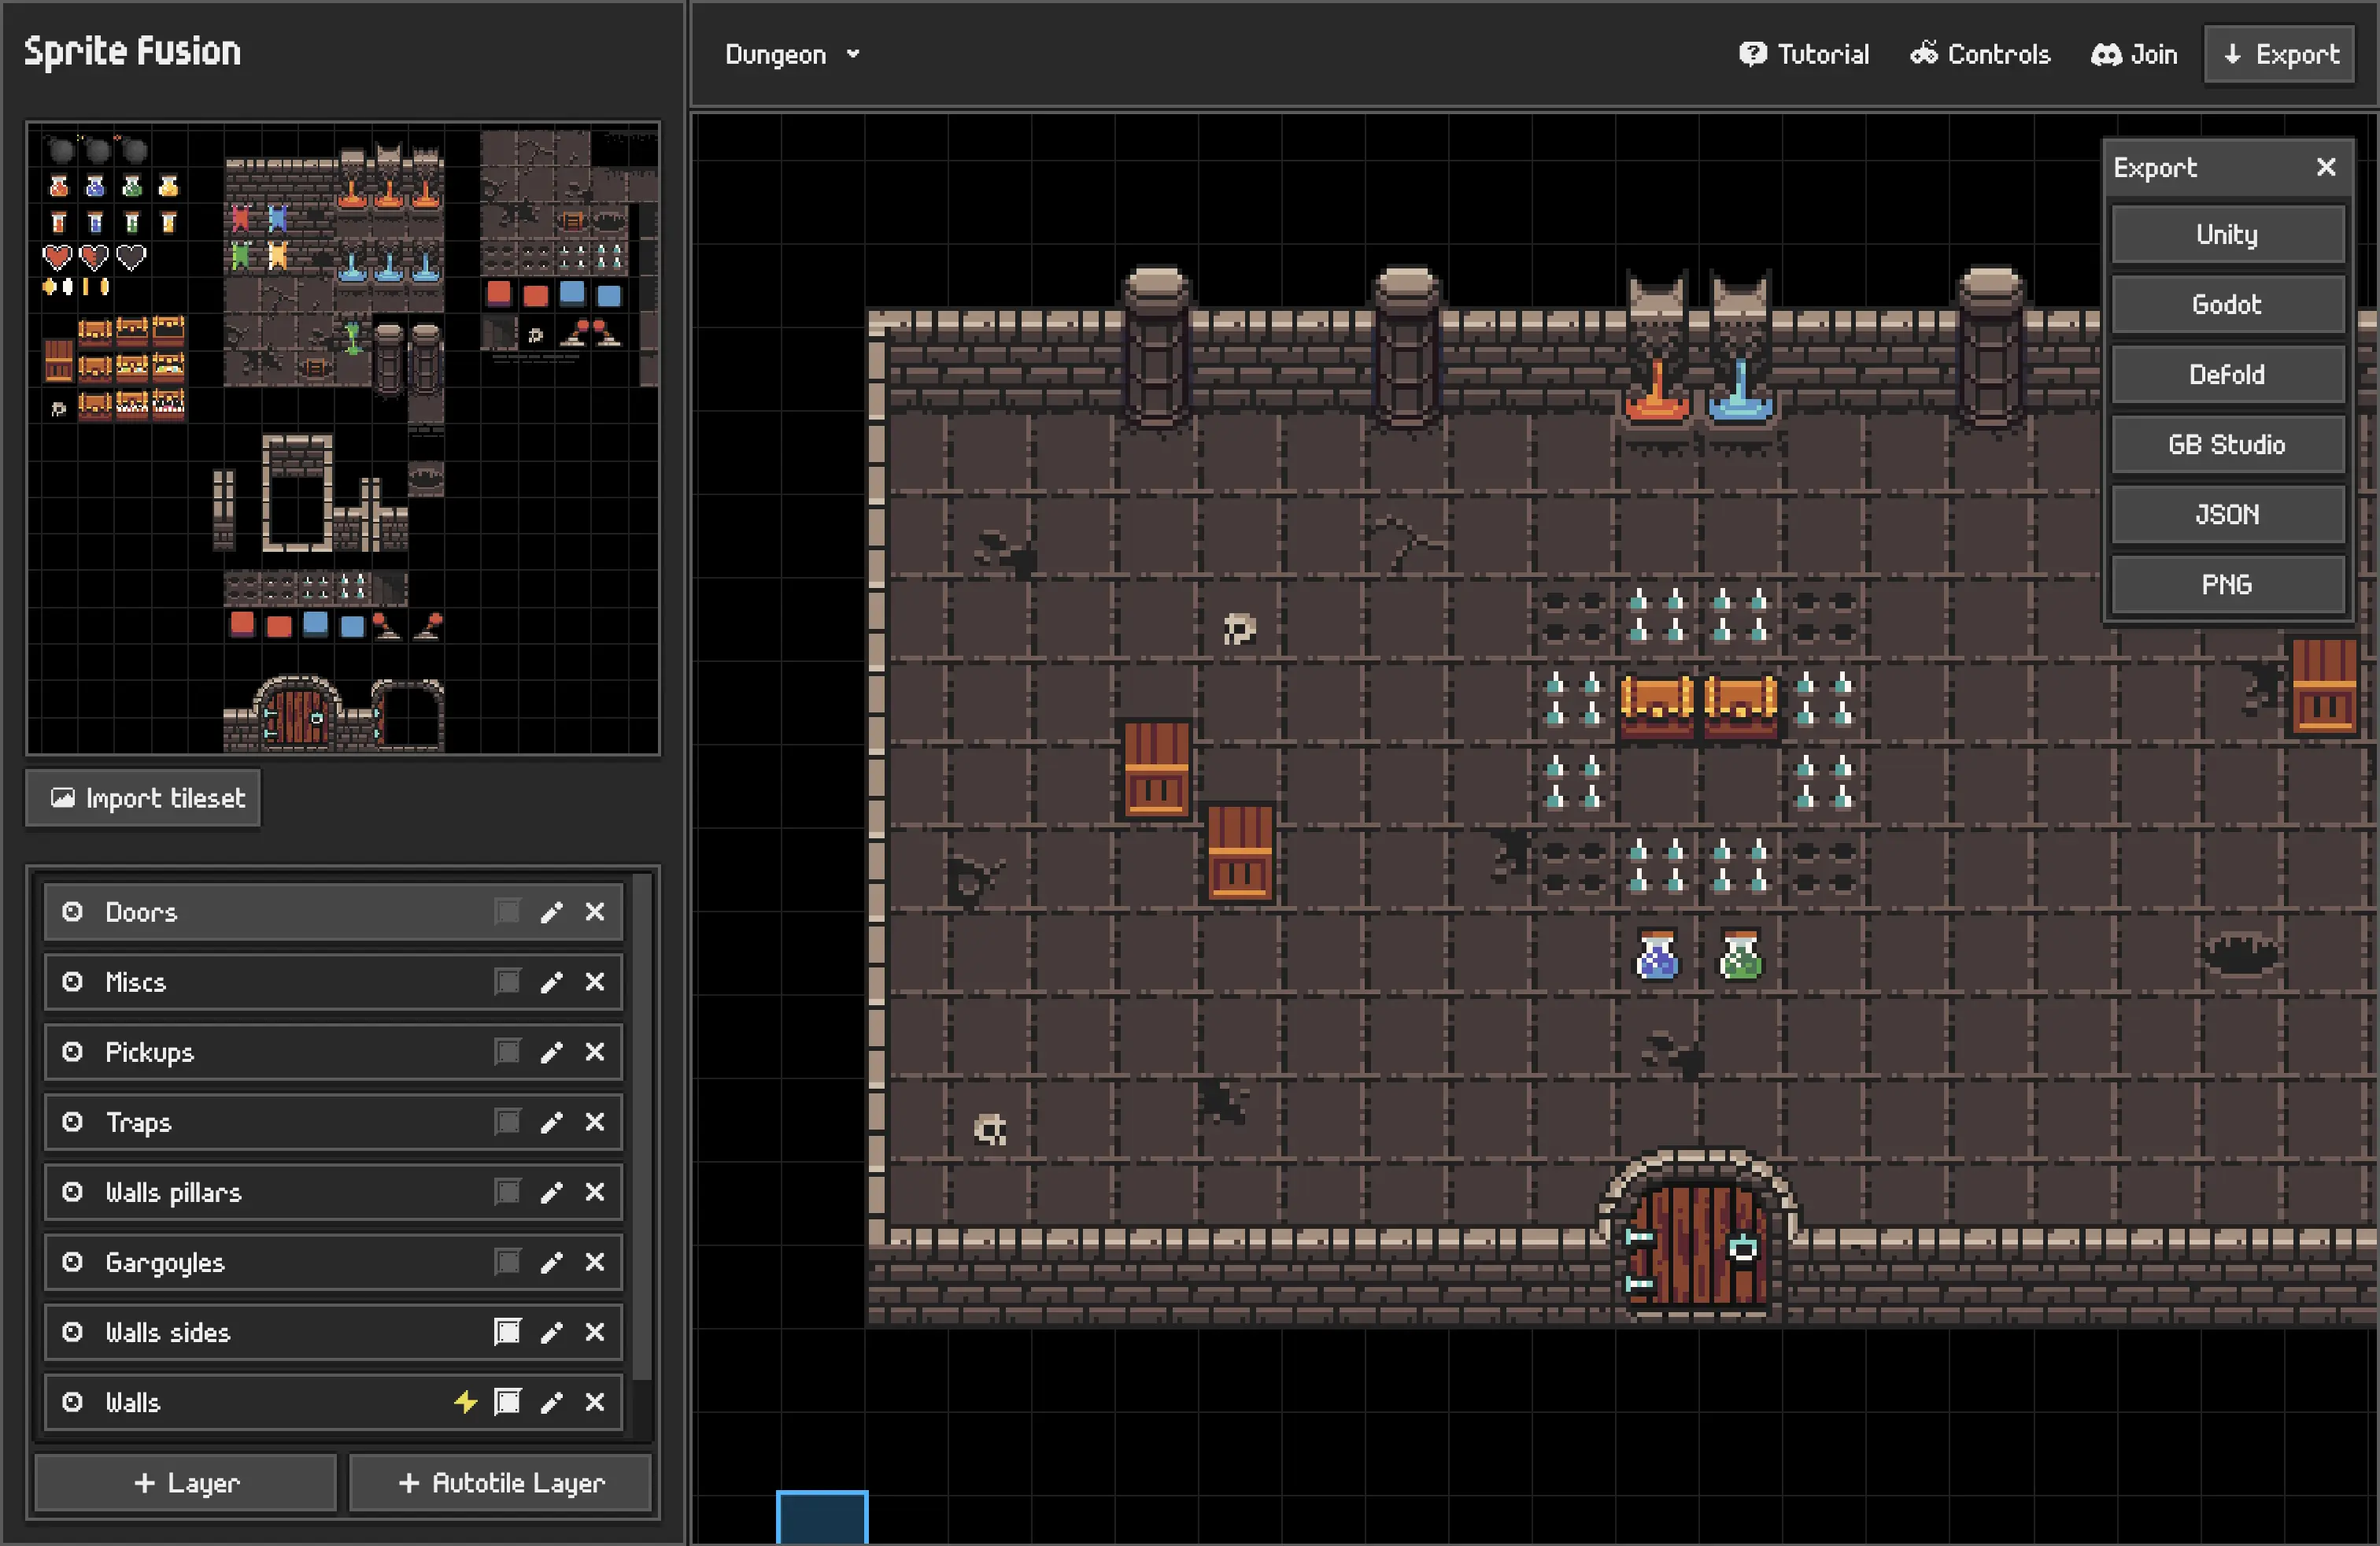Delete the Walls pillars layer
The image size is (2380, 1546).
pos(595,1191)
